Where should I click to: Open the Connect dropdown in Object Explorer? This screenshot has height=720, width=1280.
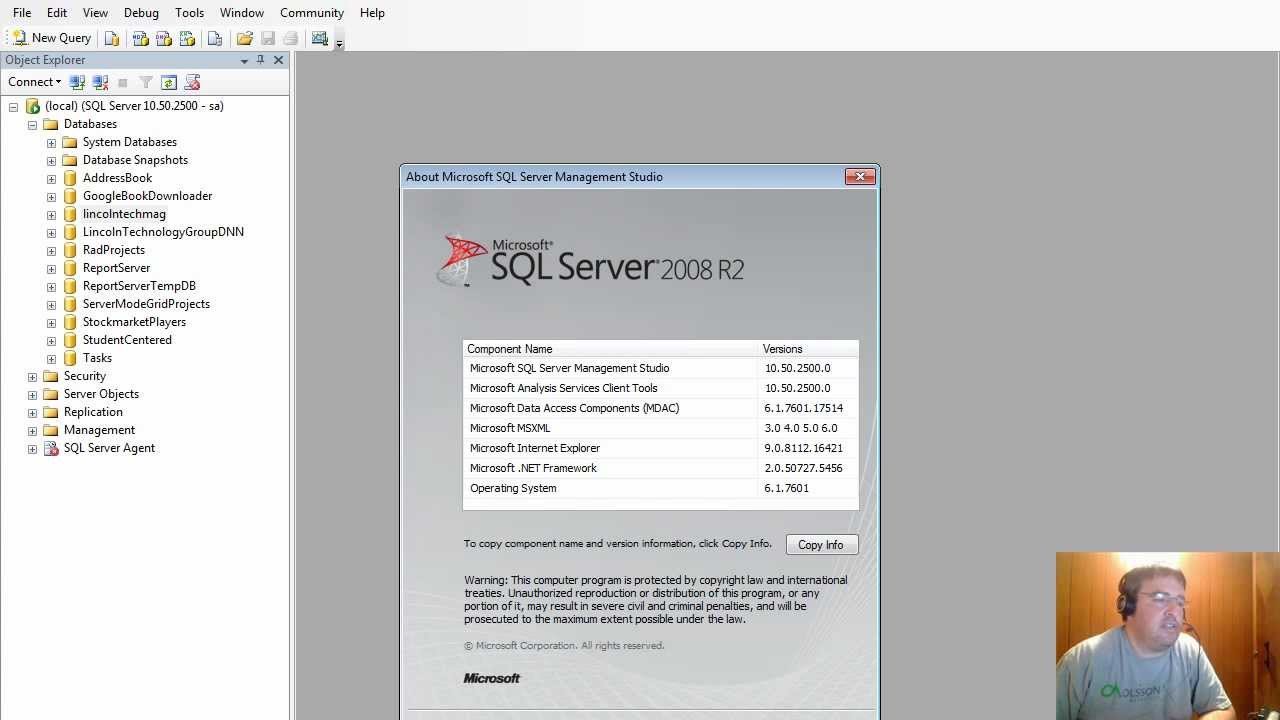pos(34,82)
